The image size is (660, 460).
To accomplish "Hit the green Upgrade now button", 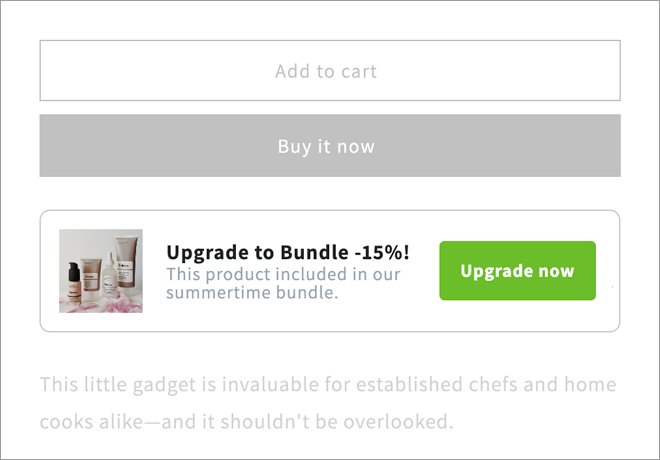I will point(517,271).
